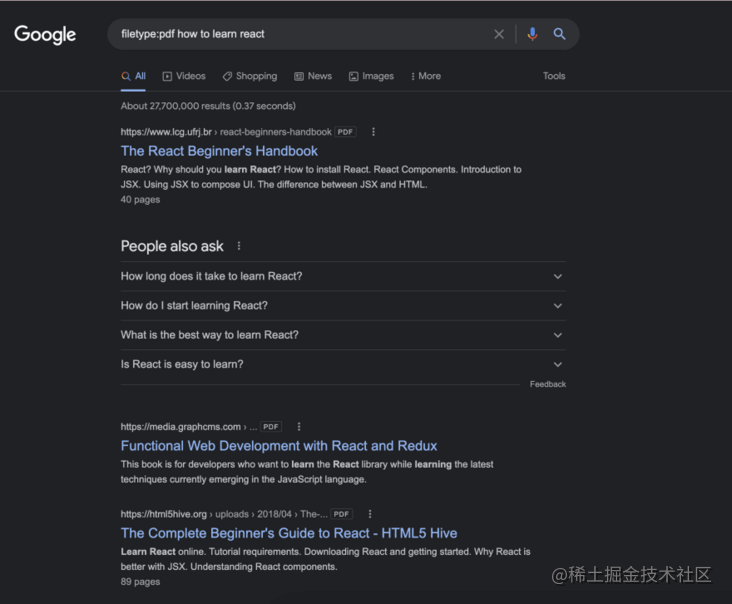
Task: Open three-dot menu for html5hive.org result
Action: tap(370, 514)
